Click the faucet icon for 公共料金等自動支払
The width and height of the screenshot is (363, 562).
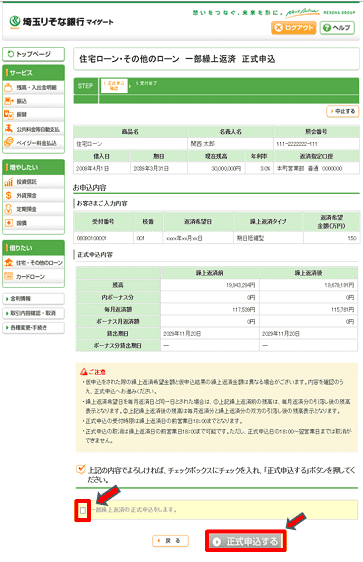pos(9,128)
